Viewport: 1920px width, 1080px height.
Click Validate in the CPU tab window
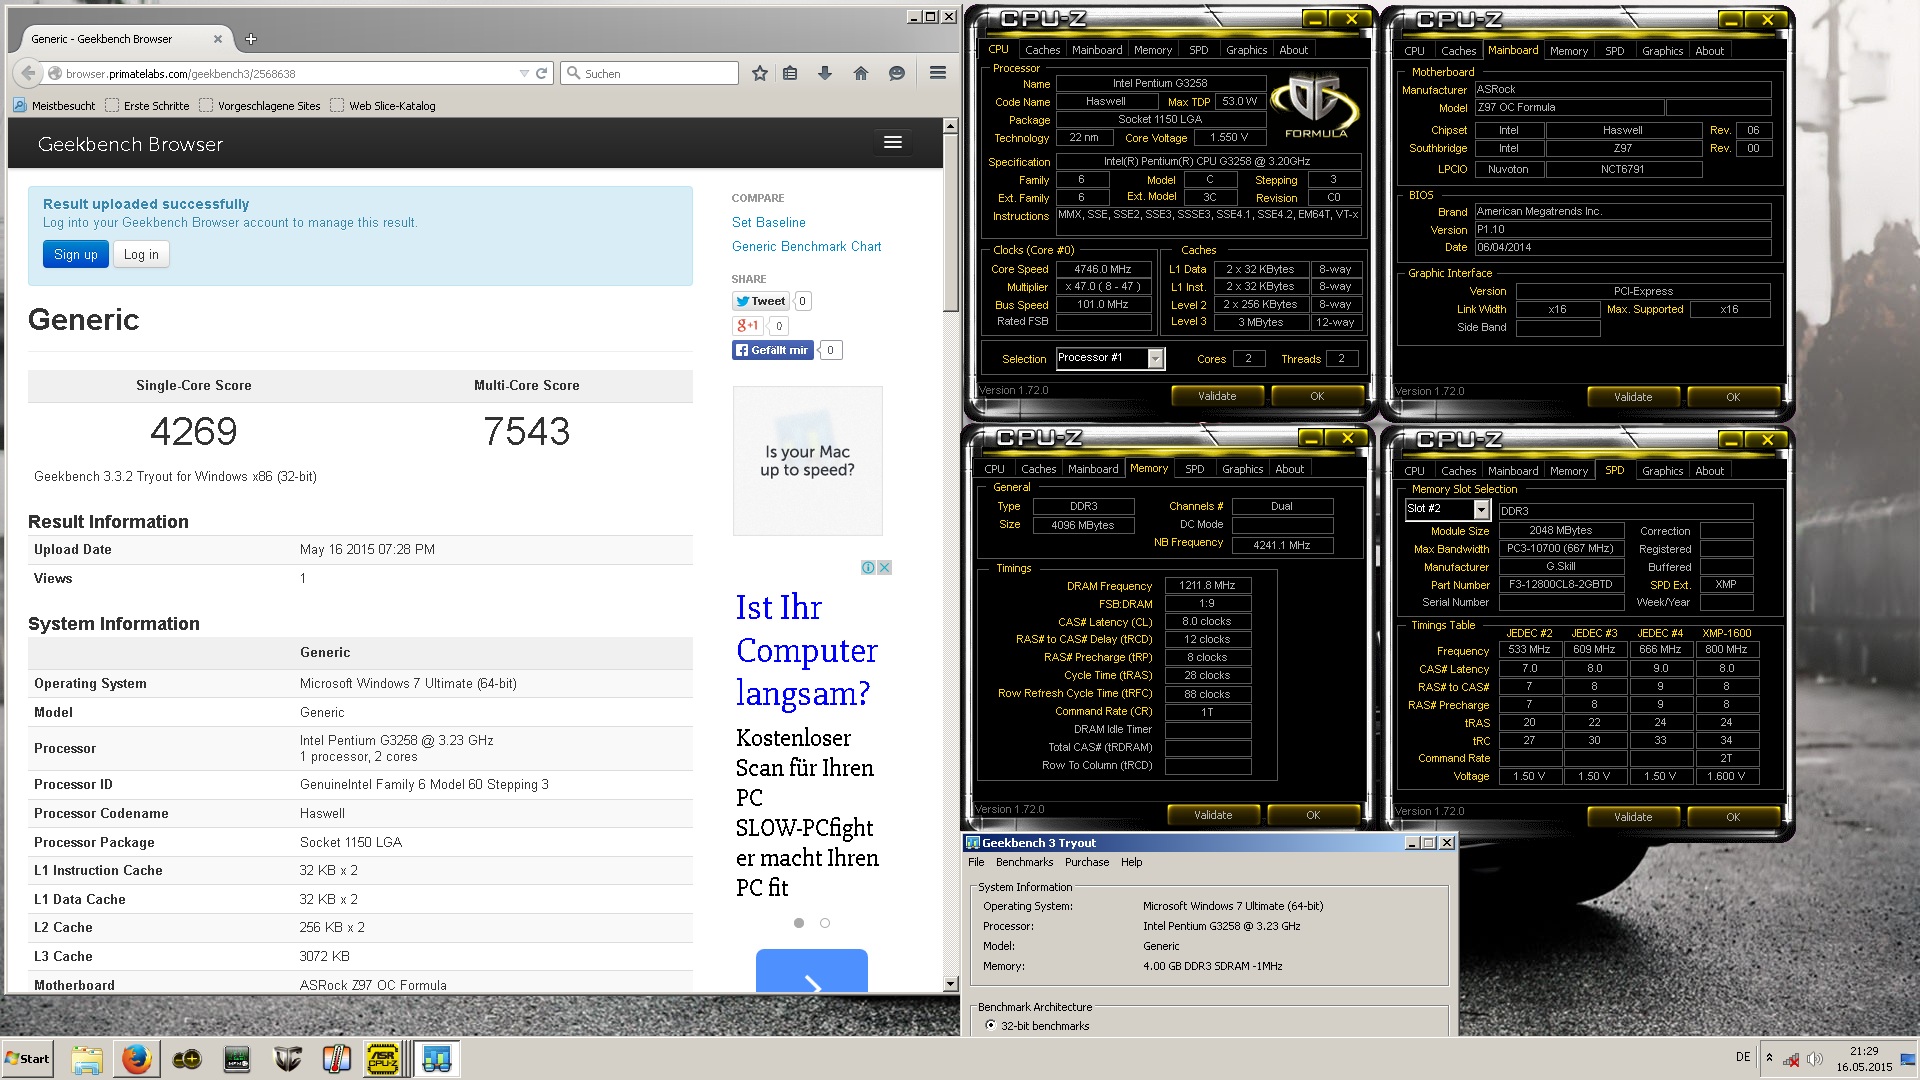[x=1217, y=396]
